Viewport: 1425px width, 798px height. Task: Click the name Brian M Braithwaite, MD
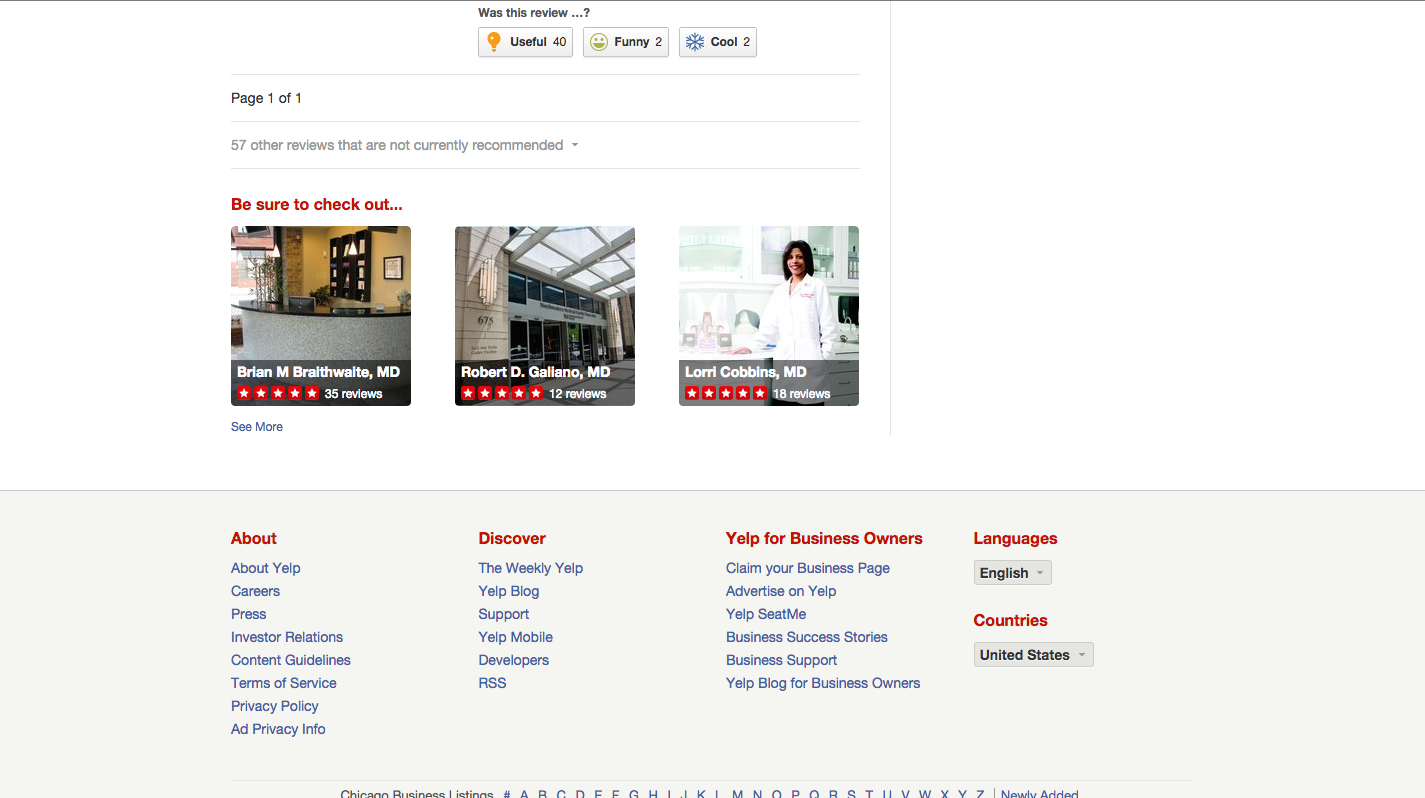[318, 372]
